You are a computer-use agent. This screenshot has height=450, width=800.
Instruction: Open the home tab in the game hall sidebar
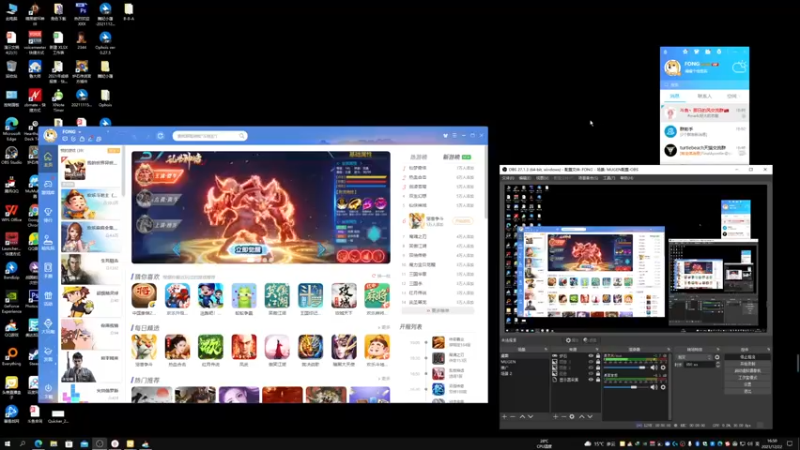pos(47,159)
